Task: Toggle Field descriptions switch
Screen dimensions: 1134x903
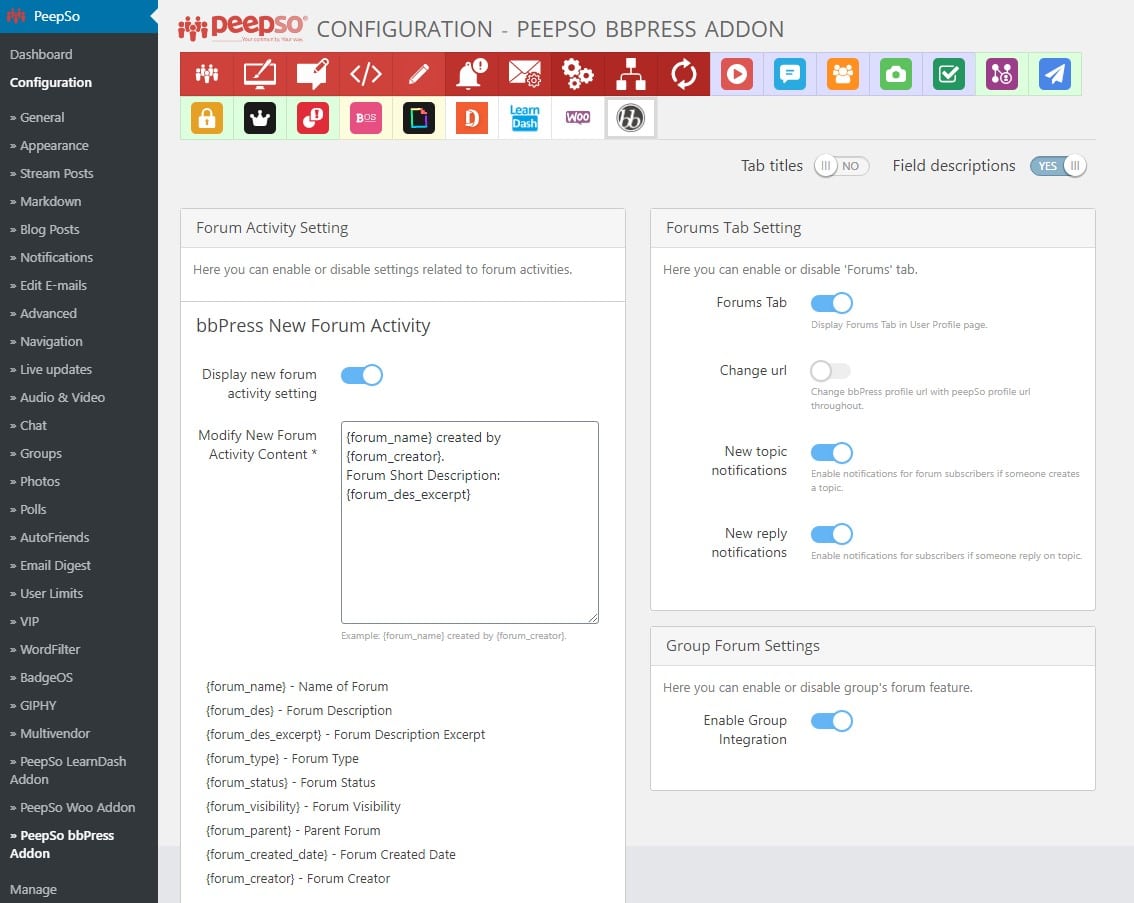Action: pos(1058,166)
